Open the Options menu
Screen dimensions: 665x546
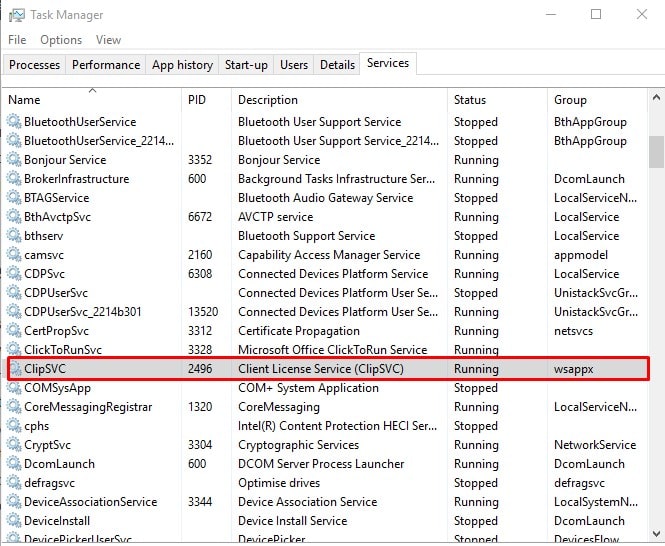[61, 40]
